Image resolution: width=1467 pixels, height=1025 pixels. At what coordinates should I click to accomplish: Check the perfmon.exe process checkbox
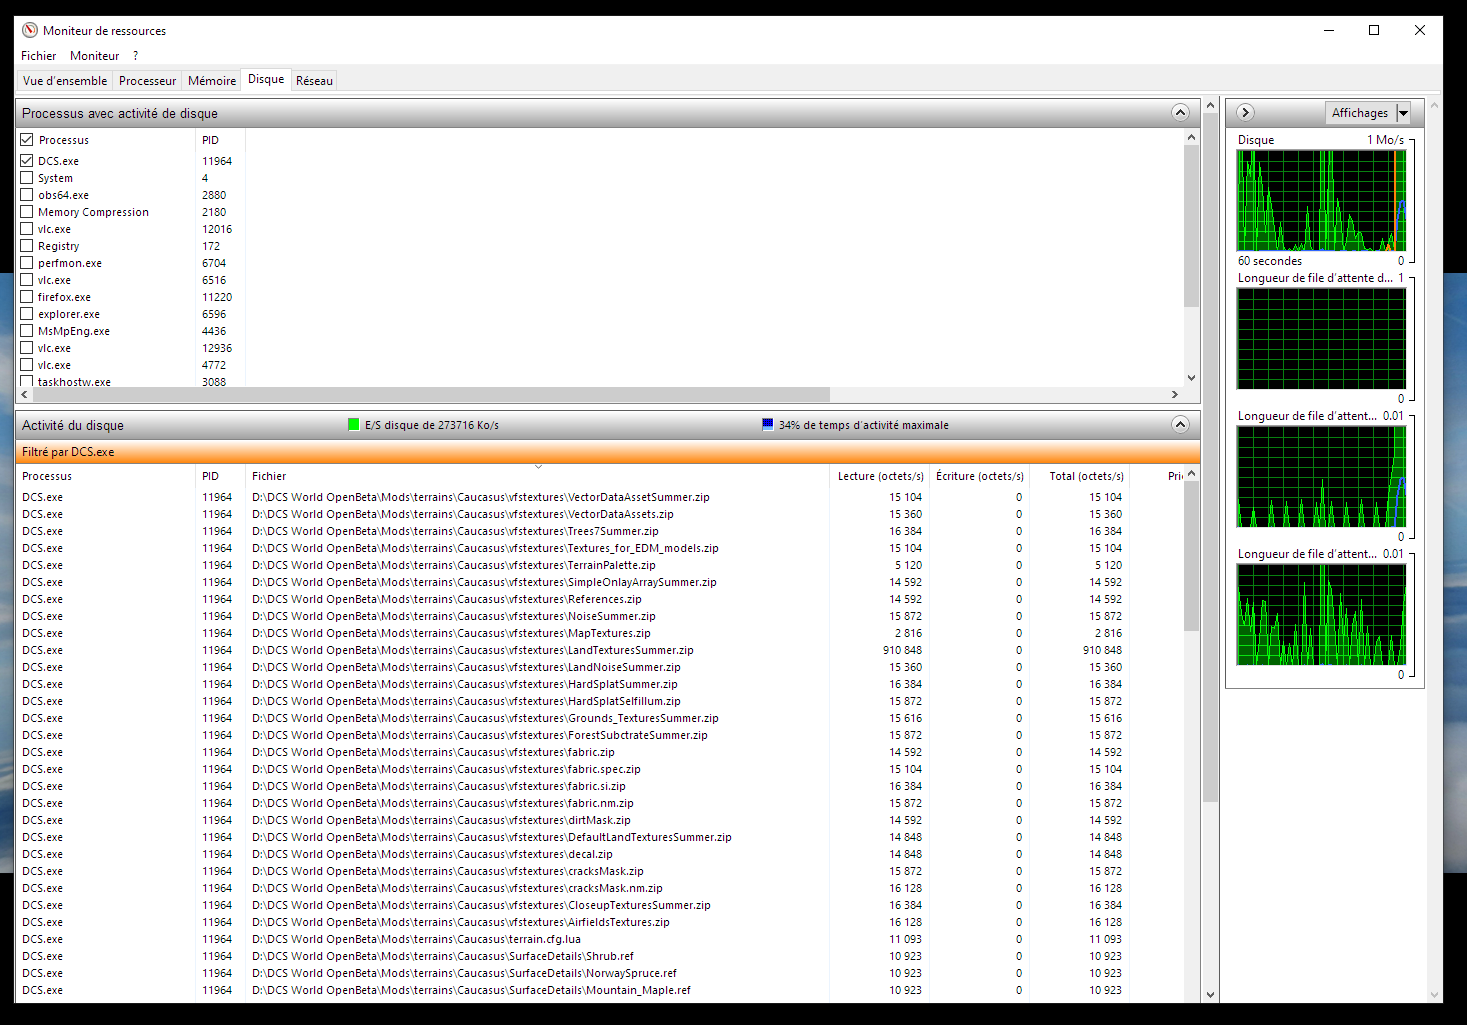click(27, 262)
